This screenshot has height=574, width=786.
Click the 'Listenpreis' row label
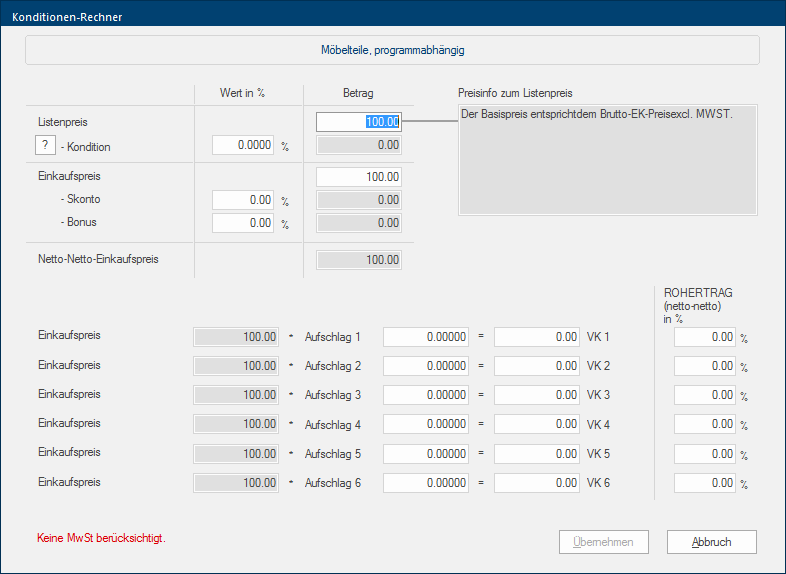pyautogui.click(x=63, y=122)
